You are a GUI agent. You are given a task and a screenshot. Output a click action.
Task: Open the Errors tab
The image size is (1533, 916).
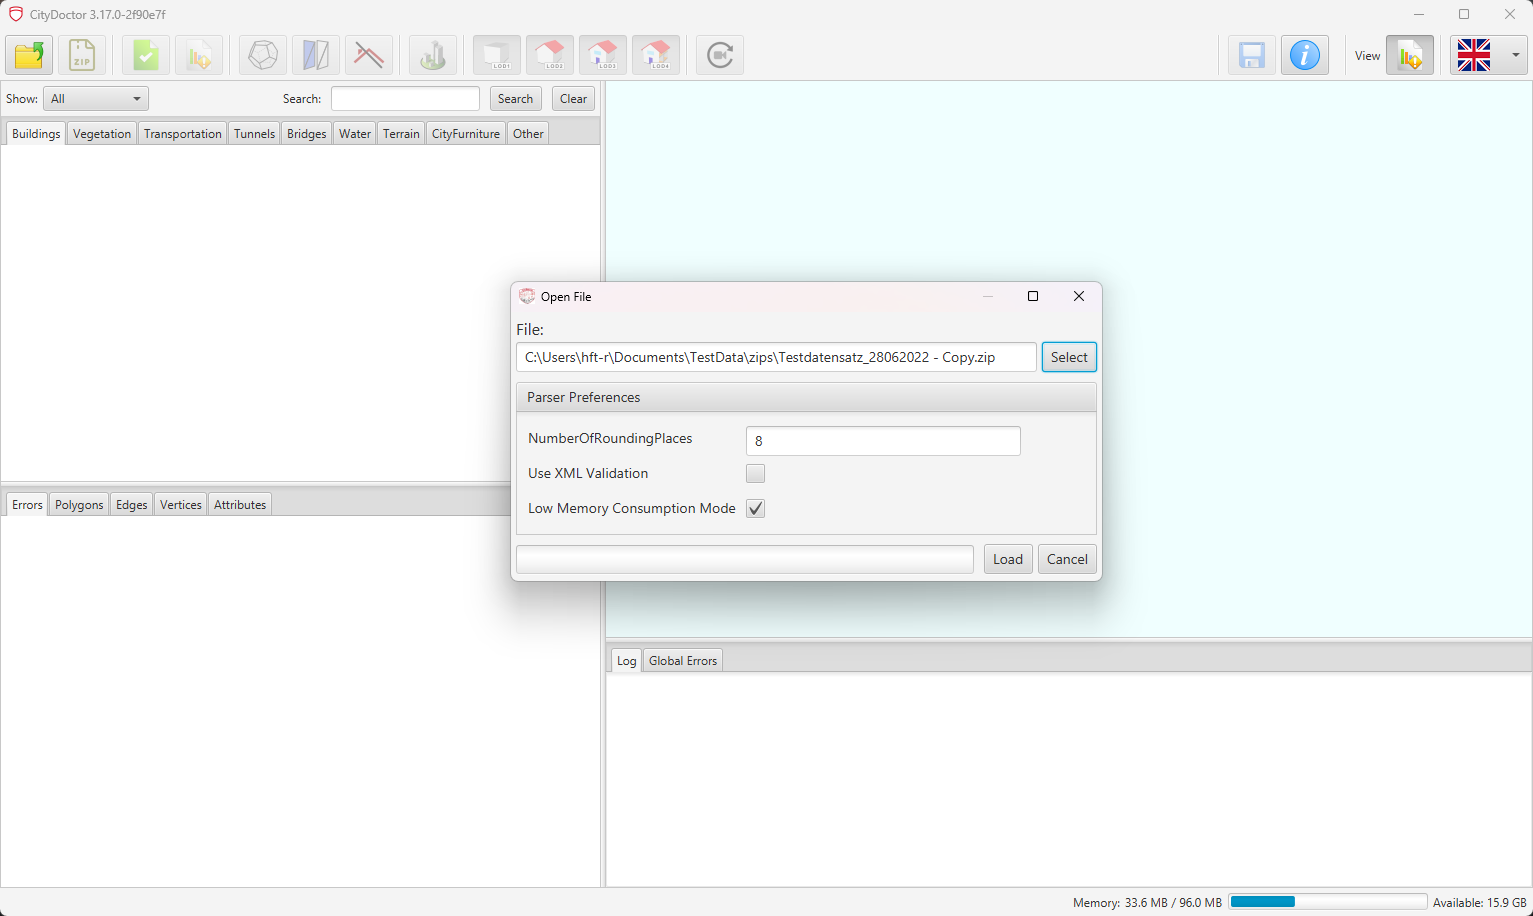click(27, 505)
